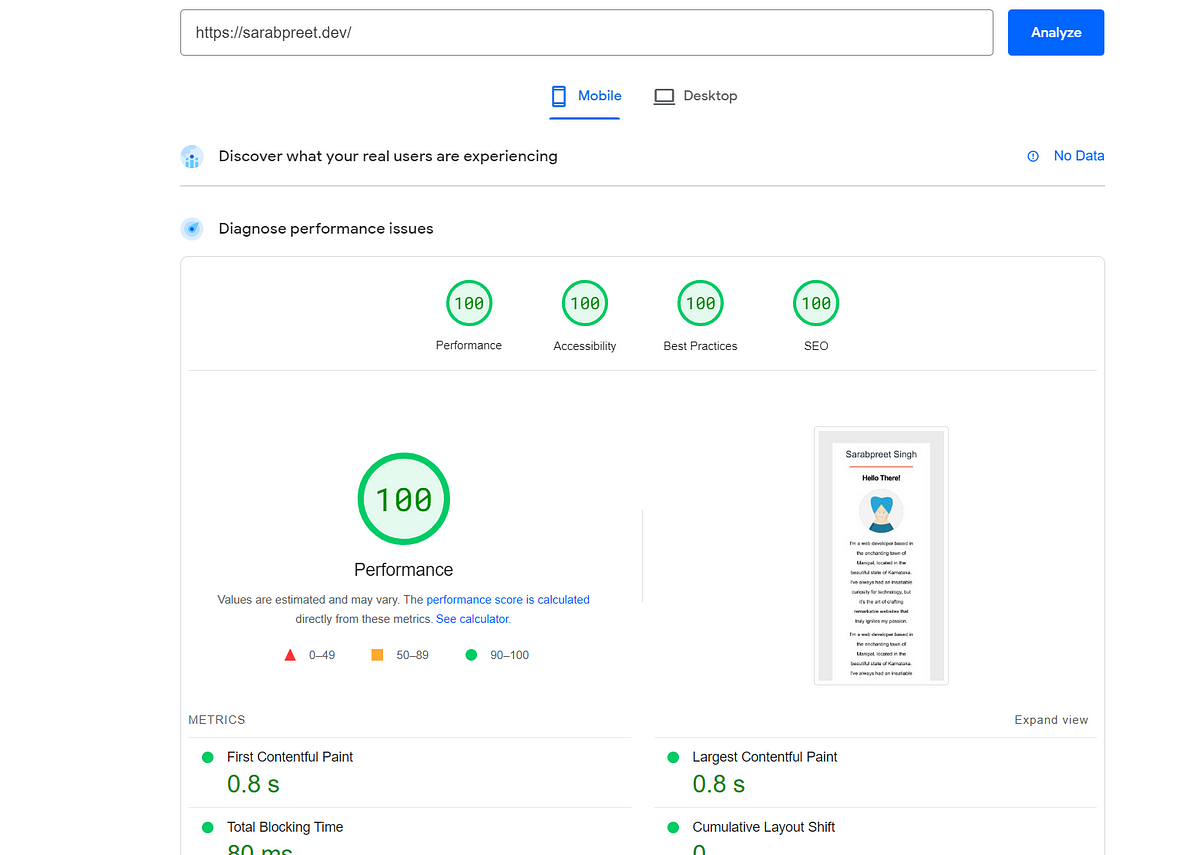This screenshot has height=855, width=1200.
Task: Click the mobile phone icon
Action: click(x=559, y=96)
